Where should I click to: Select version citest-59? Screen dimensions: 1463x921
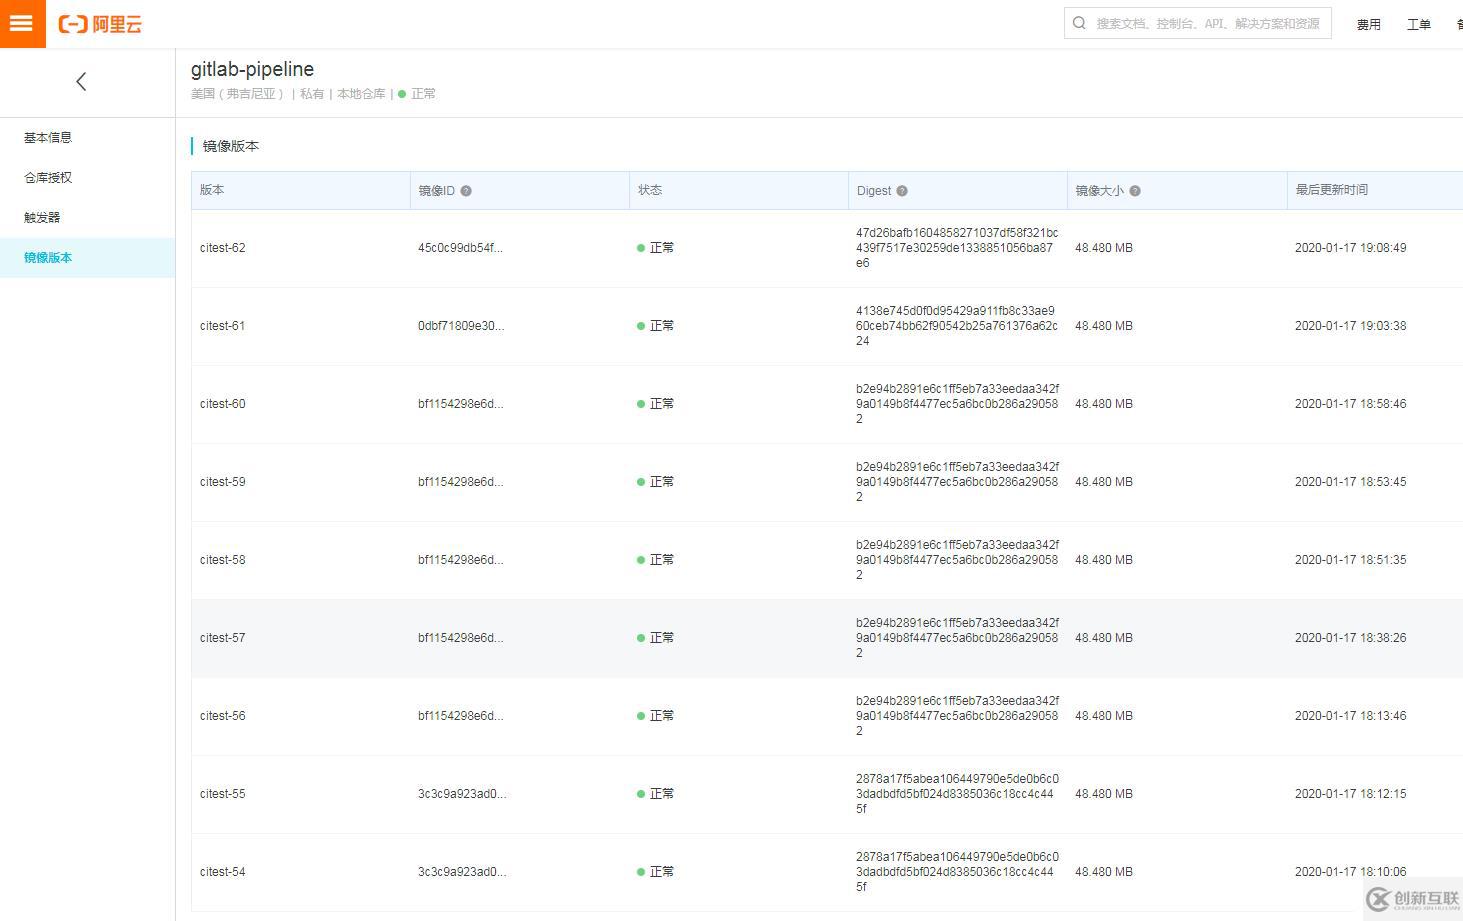coord(222,482)
